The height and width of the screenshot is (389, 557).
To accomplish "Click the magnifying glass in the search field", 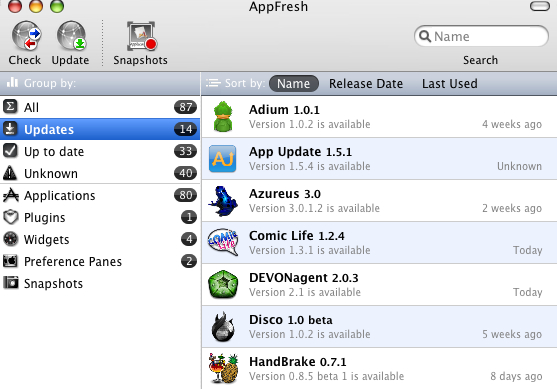I will [424, 36].
